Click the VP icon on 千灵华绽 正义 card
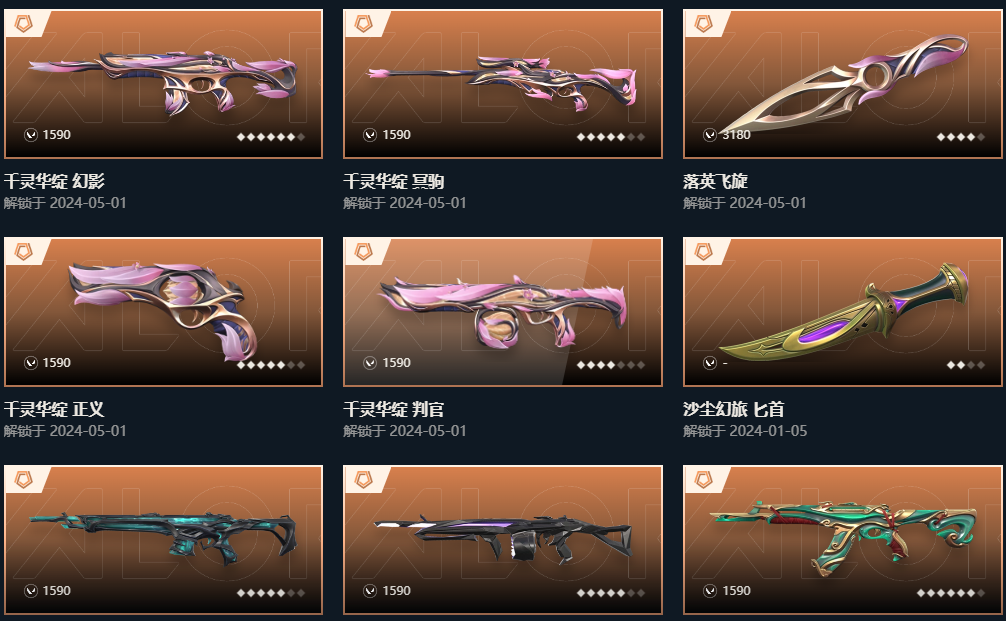The image size is (1006, 621). (31, 363)
